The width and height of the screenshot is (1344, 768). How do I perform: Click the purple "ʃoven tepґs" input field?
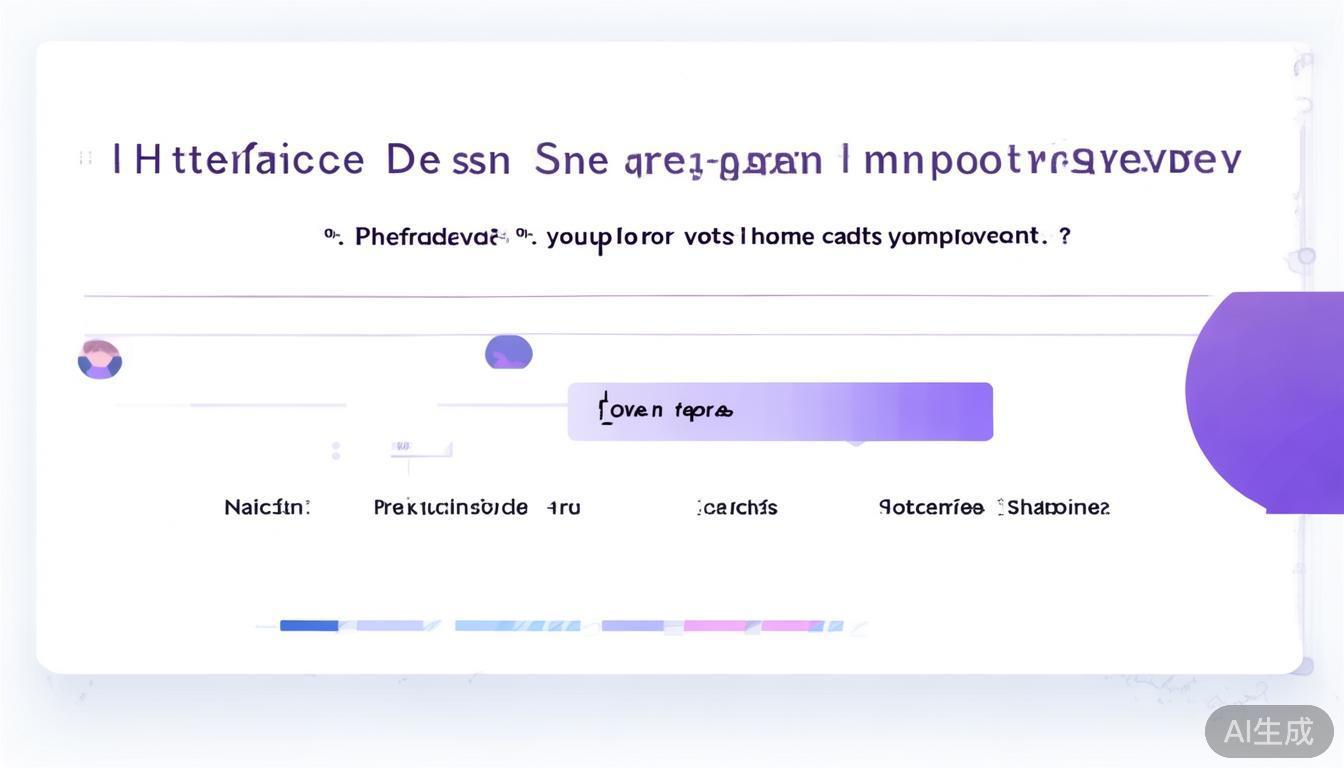tap(780, 411)
